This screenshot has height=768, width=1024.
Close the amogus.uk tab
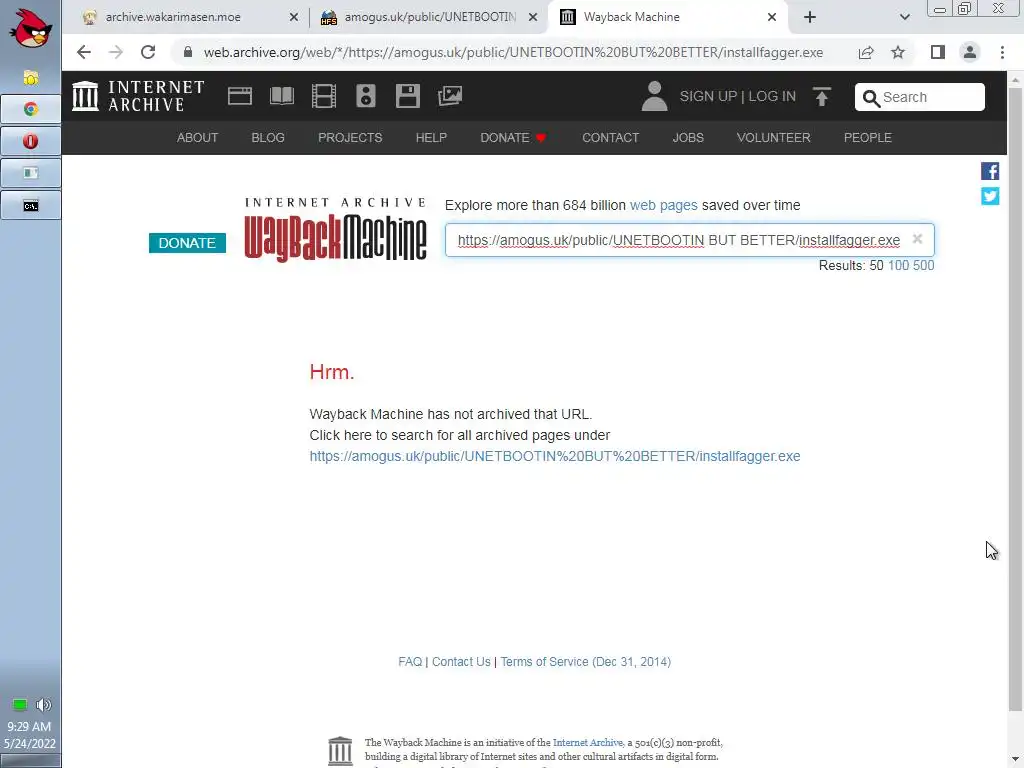pyautogui.click(x=533, y=17)
